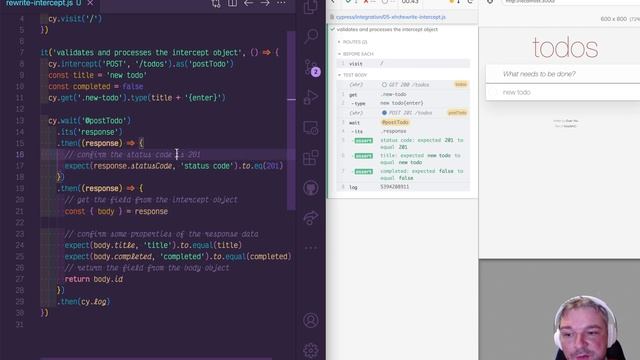Viewport: 640px width, 360px height.
Task: Click the 'return body.id' line
Action: click(x=93, y=279)
